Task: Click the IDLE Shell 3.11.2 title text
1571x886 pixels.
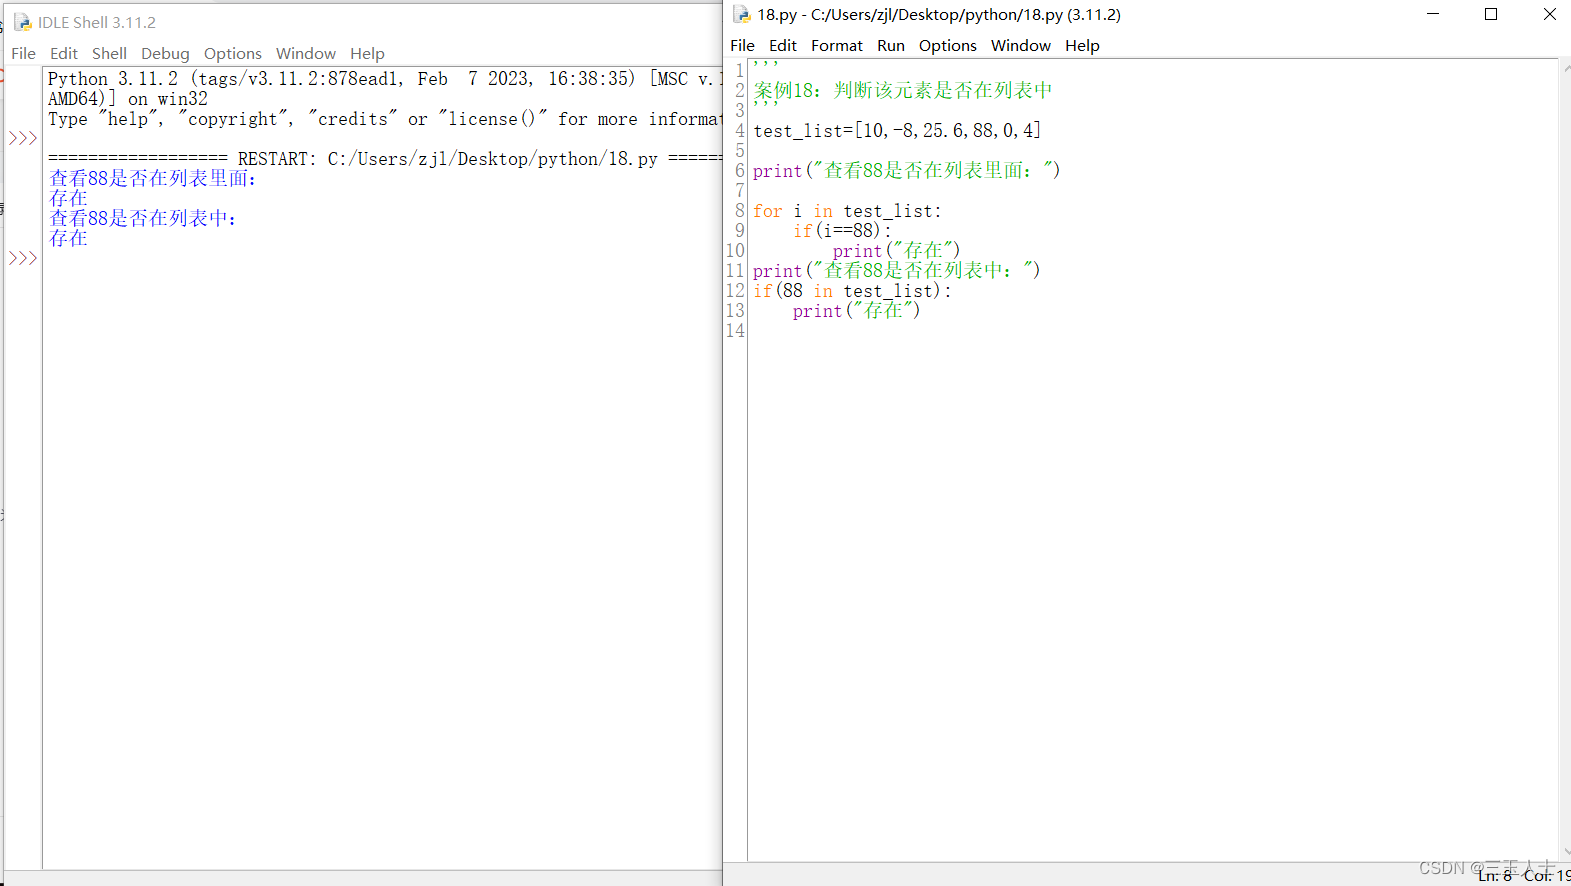Action: tap(97, 22)
